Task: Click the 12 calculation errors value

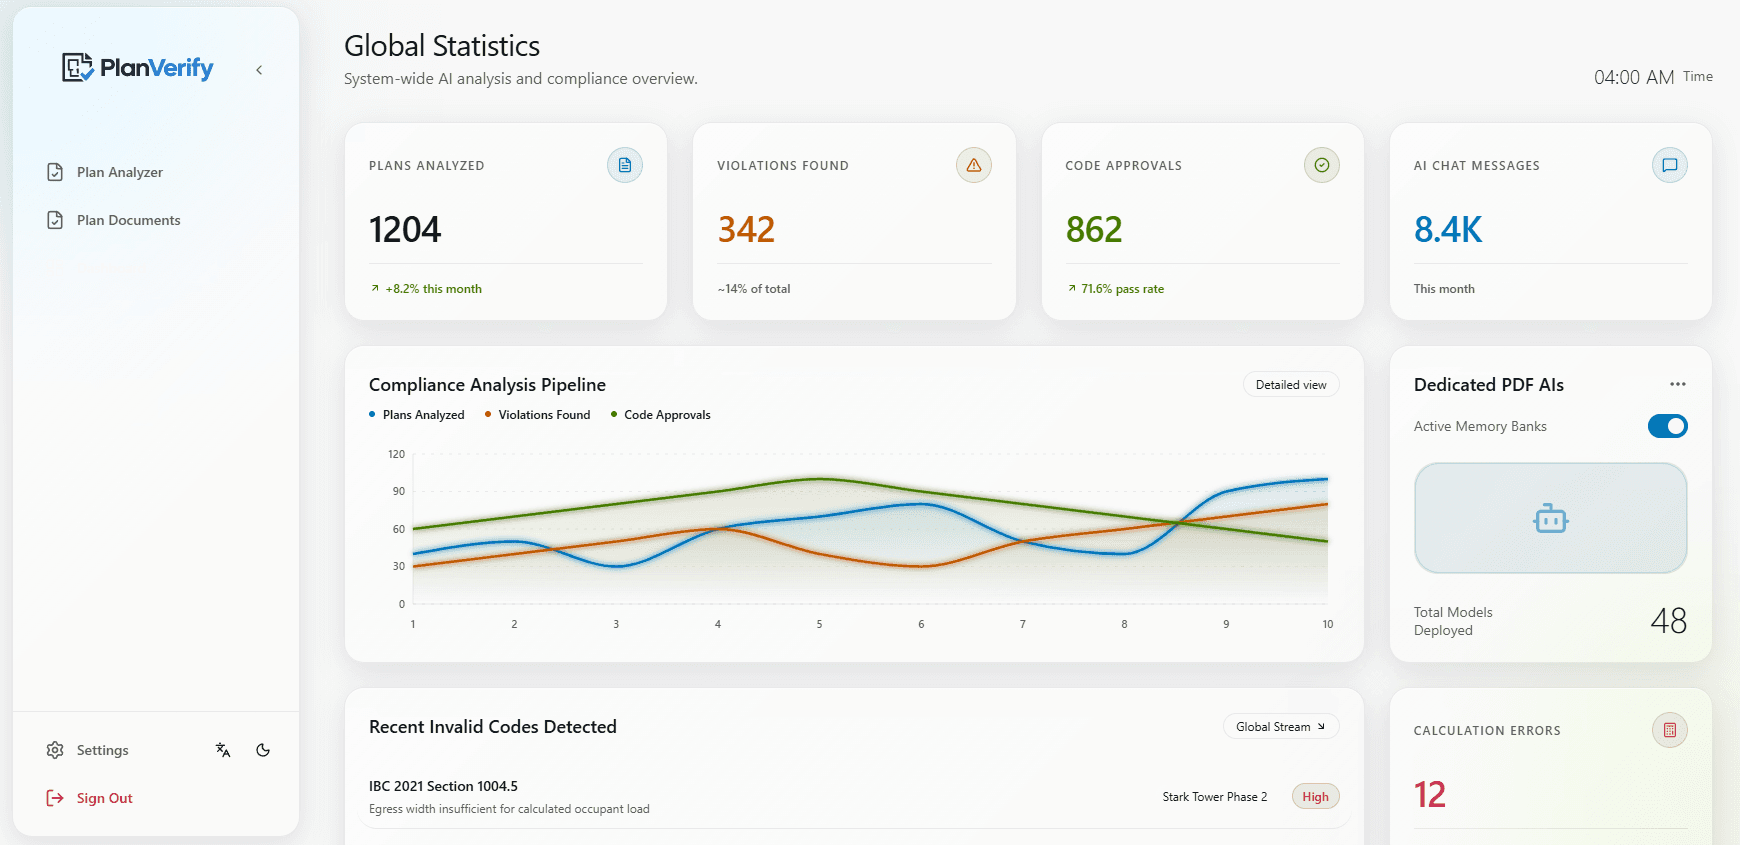Action: [1430, 795]
